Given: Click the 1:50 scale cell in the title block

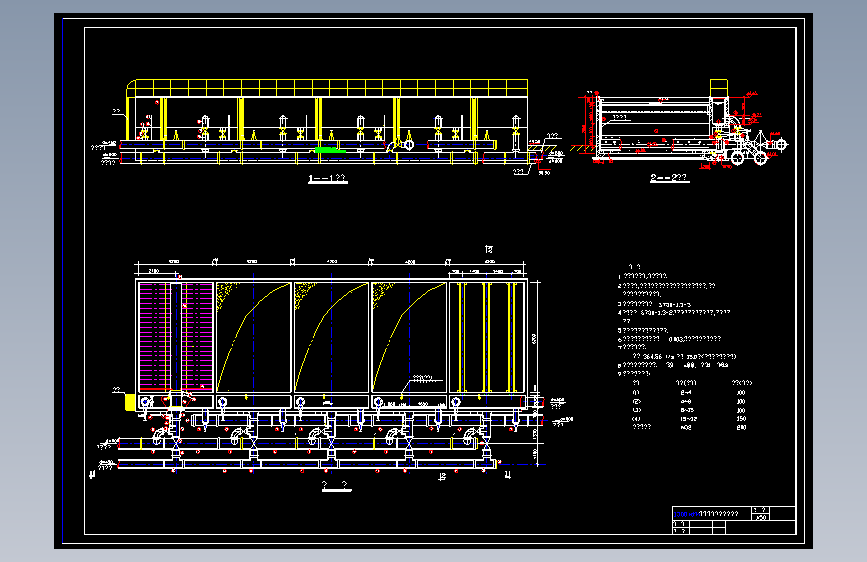Looking at the screenshot, I should click(x=761, y=517).
